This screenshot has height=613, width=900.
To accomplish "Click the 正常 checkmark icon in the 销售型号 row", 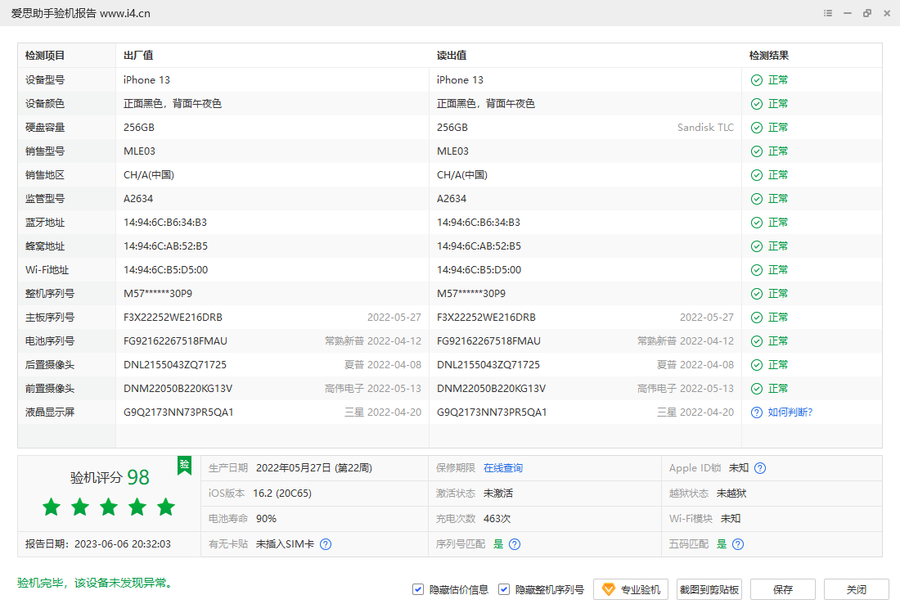I will click(757, 152).
